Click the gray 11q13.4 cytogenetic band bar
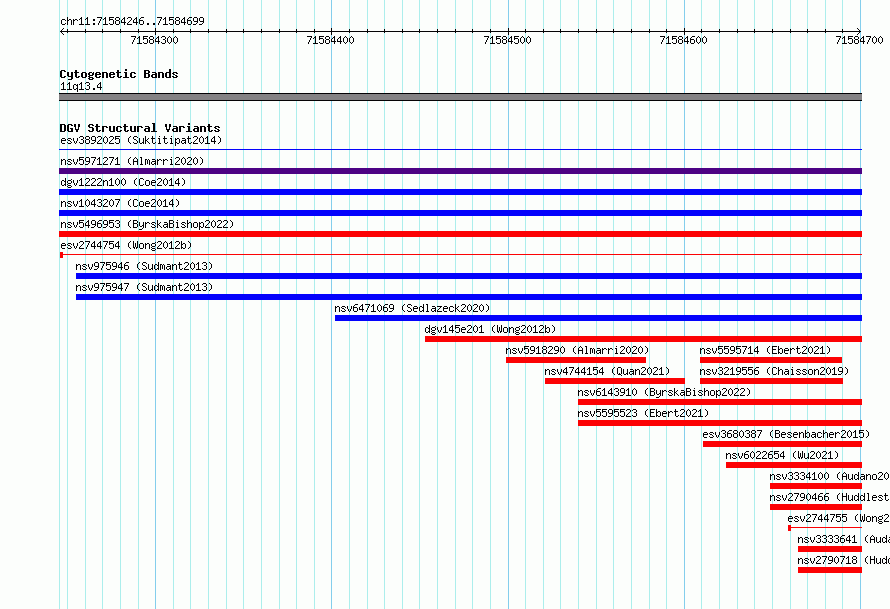This screenshot has height=609, width=890. pos(460,97)
